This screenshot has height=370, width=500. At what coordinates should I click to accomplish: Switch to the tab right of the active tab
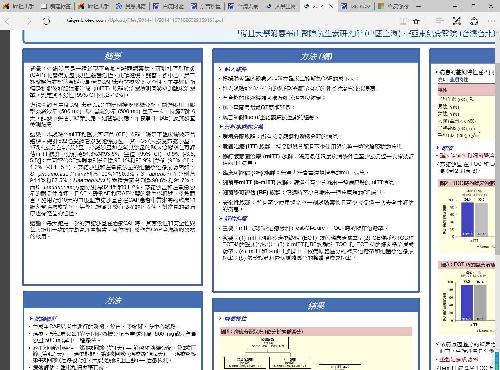coord(356,6)
